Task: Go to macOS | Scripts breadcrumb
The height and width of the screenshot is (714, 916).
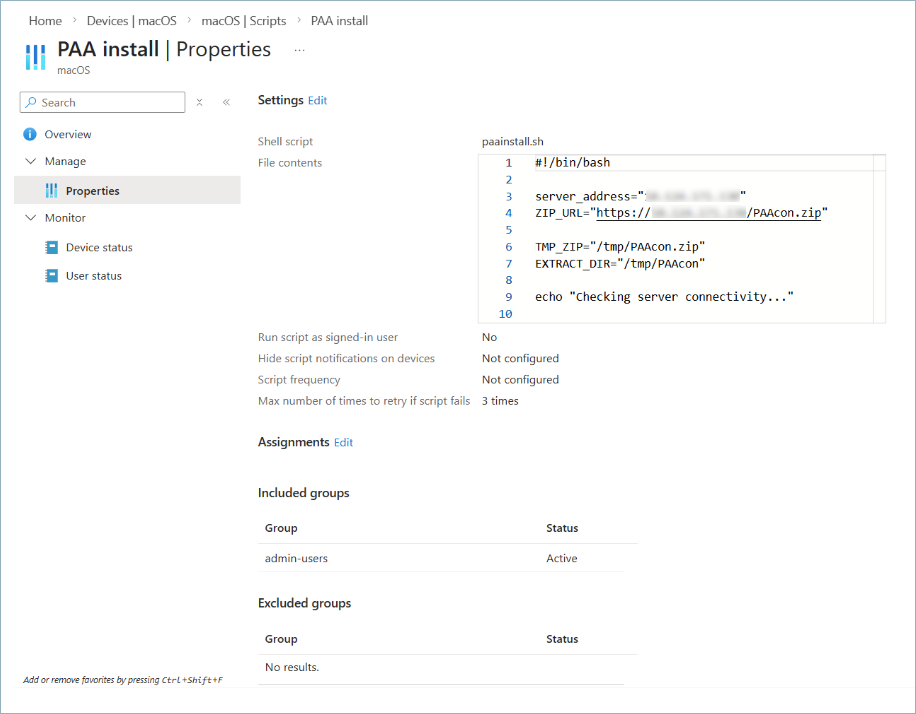Action: click(244, 20)
